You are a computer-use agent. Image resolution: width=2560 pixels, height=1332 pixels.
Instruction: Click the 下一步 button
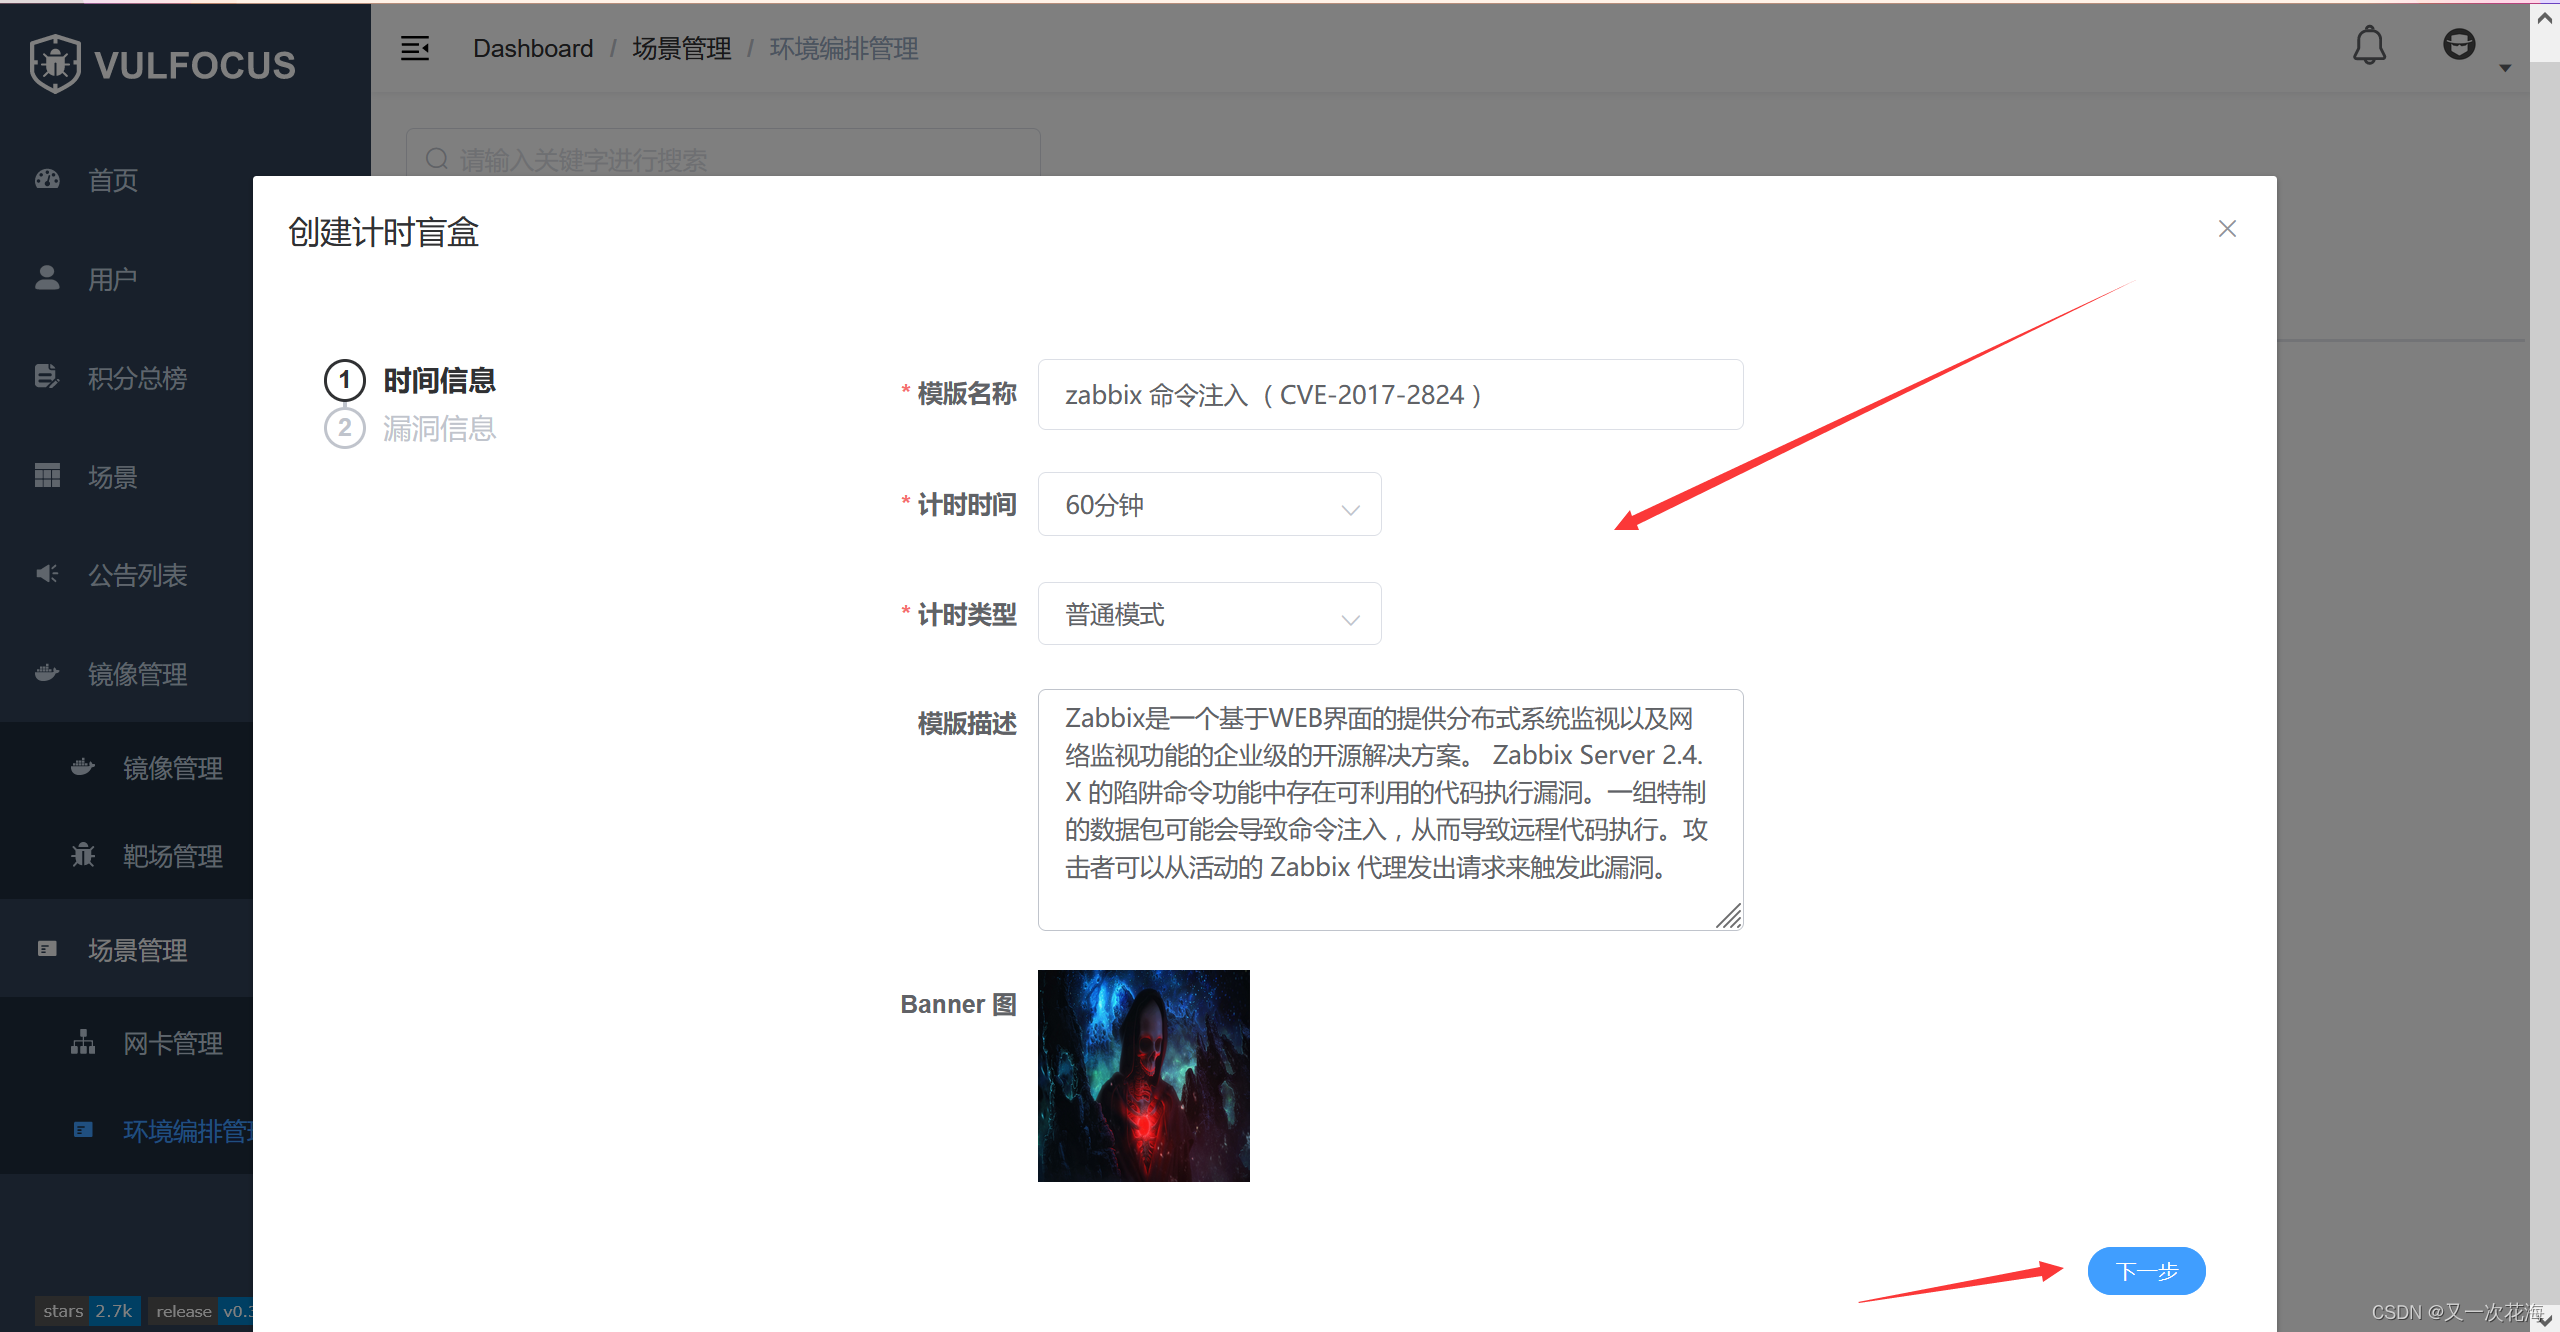tap(2146, 1271)
